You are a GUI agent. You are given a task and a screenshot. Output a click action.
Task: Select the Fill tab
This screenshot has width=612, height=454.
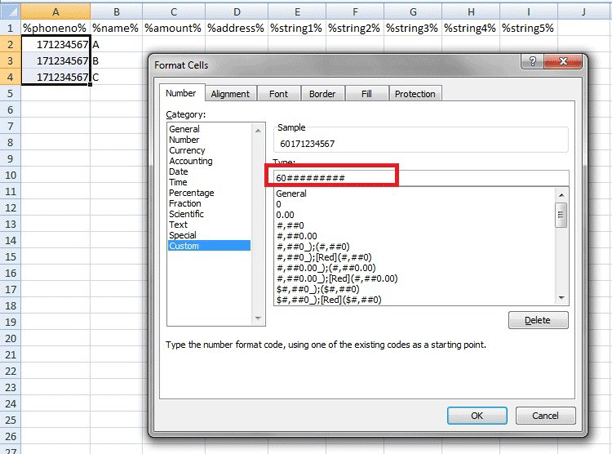point(366,94)
